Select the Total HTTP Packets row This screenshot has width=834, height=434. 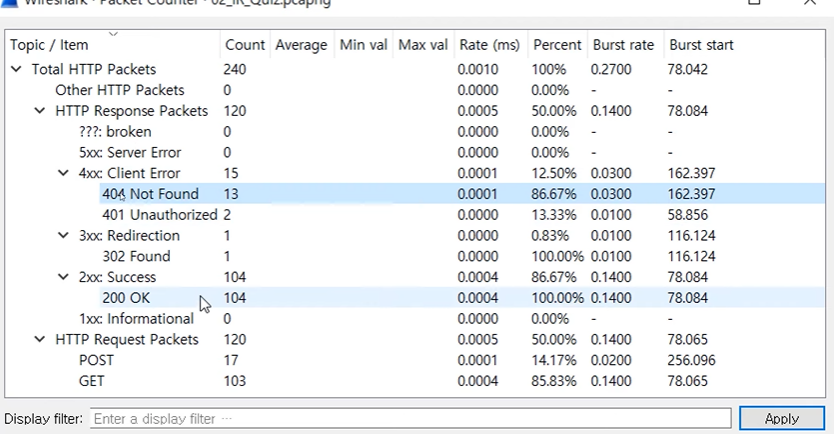point(415,69)
